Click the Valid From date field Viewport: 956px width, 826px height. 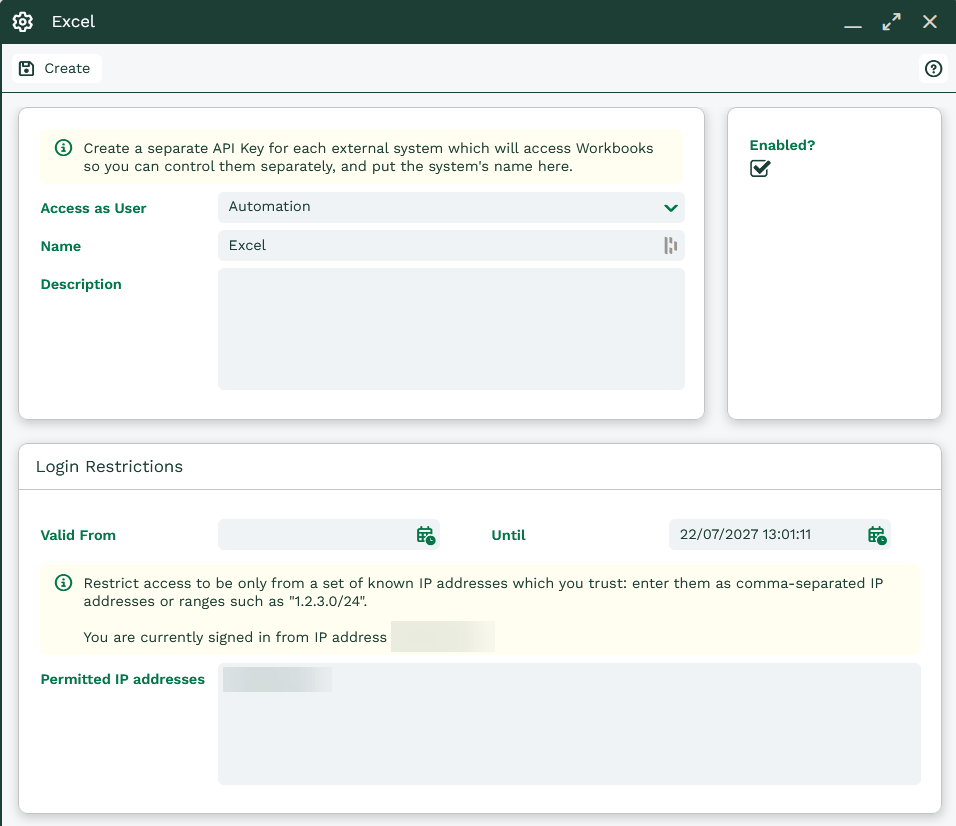click(329, 535)
